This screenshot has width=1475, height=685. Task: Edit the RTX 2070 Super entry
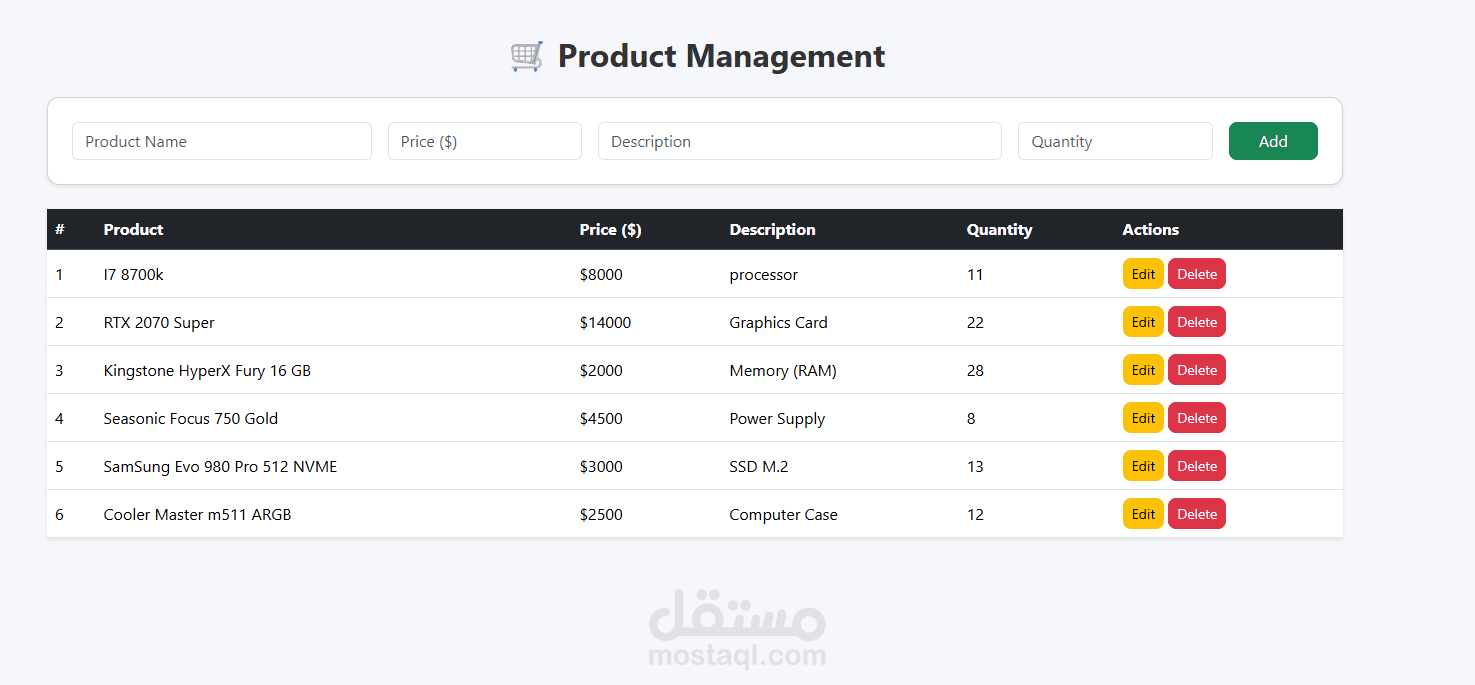[x=1143, y=322]
